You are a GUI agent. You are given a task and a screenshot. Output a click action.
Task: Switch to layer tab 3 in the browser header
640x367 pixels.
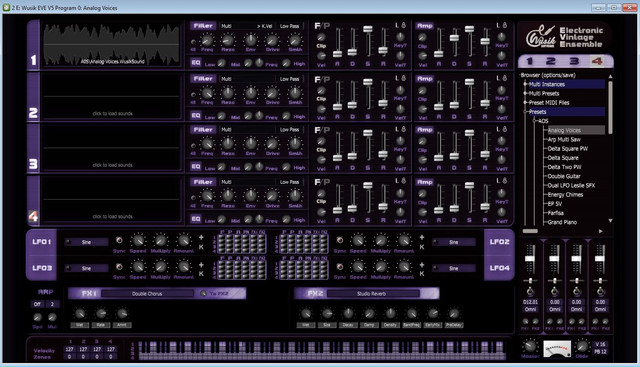pyautogui.click(x=574, y=61)
